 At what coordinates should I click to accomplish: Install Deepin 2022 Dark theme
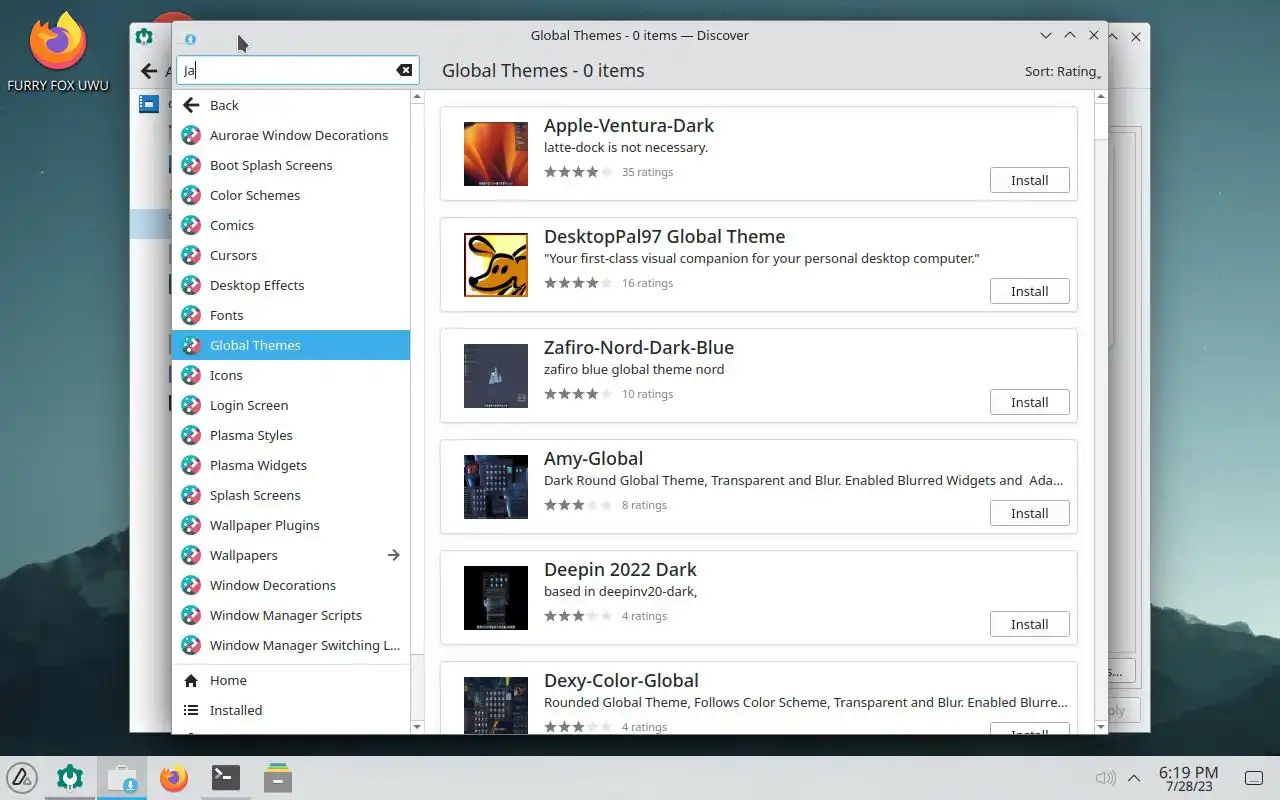[1029, 624]
